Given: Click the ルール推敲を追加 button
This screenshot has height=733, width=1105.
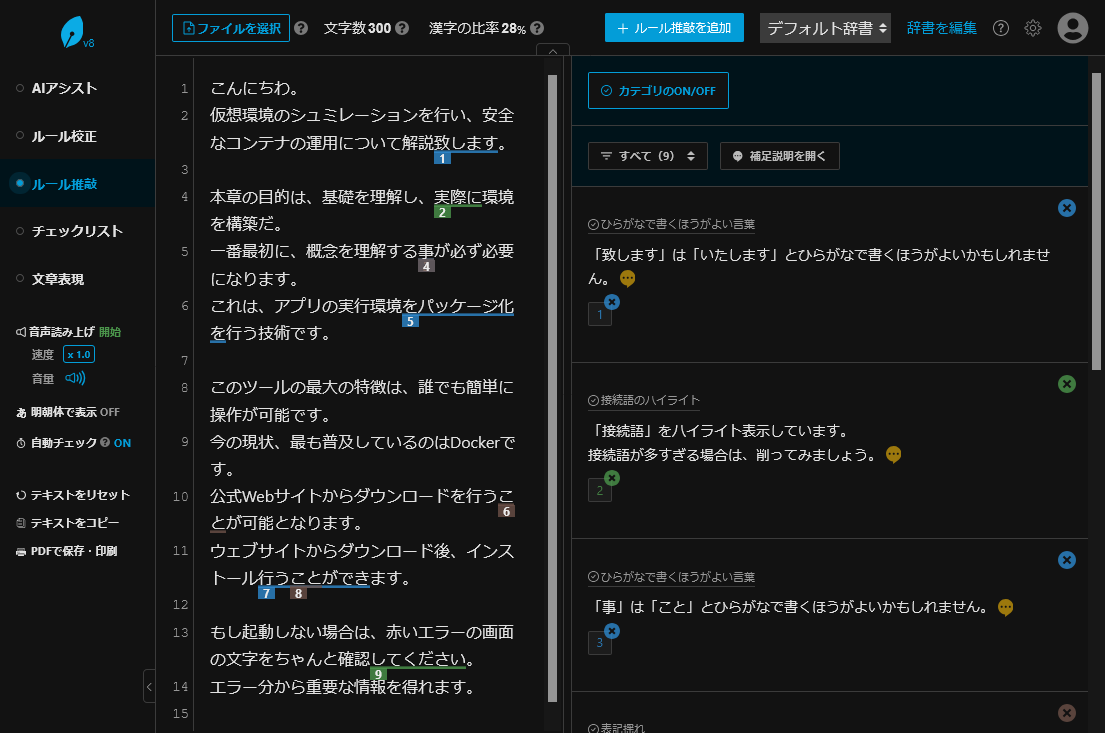Looking at the screenshot, I should [x=674, y=28].
